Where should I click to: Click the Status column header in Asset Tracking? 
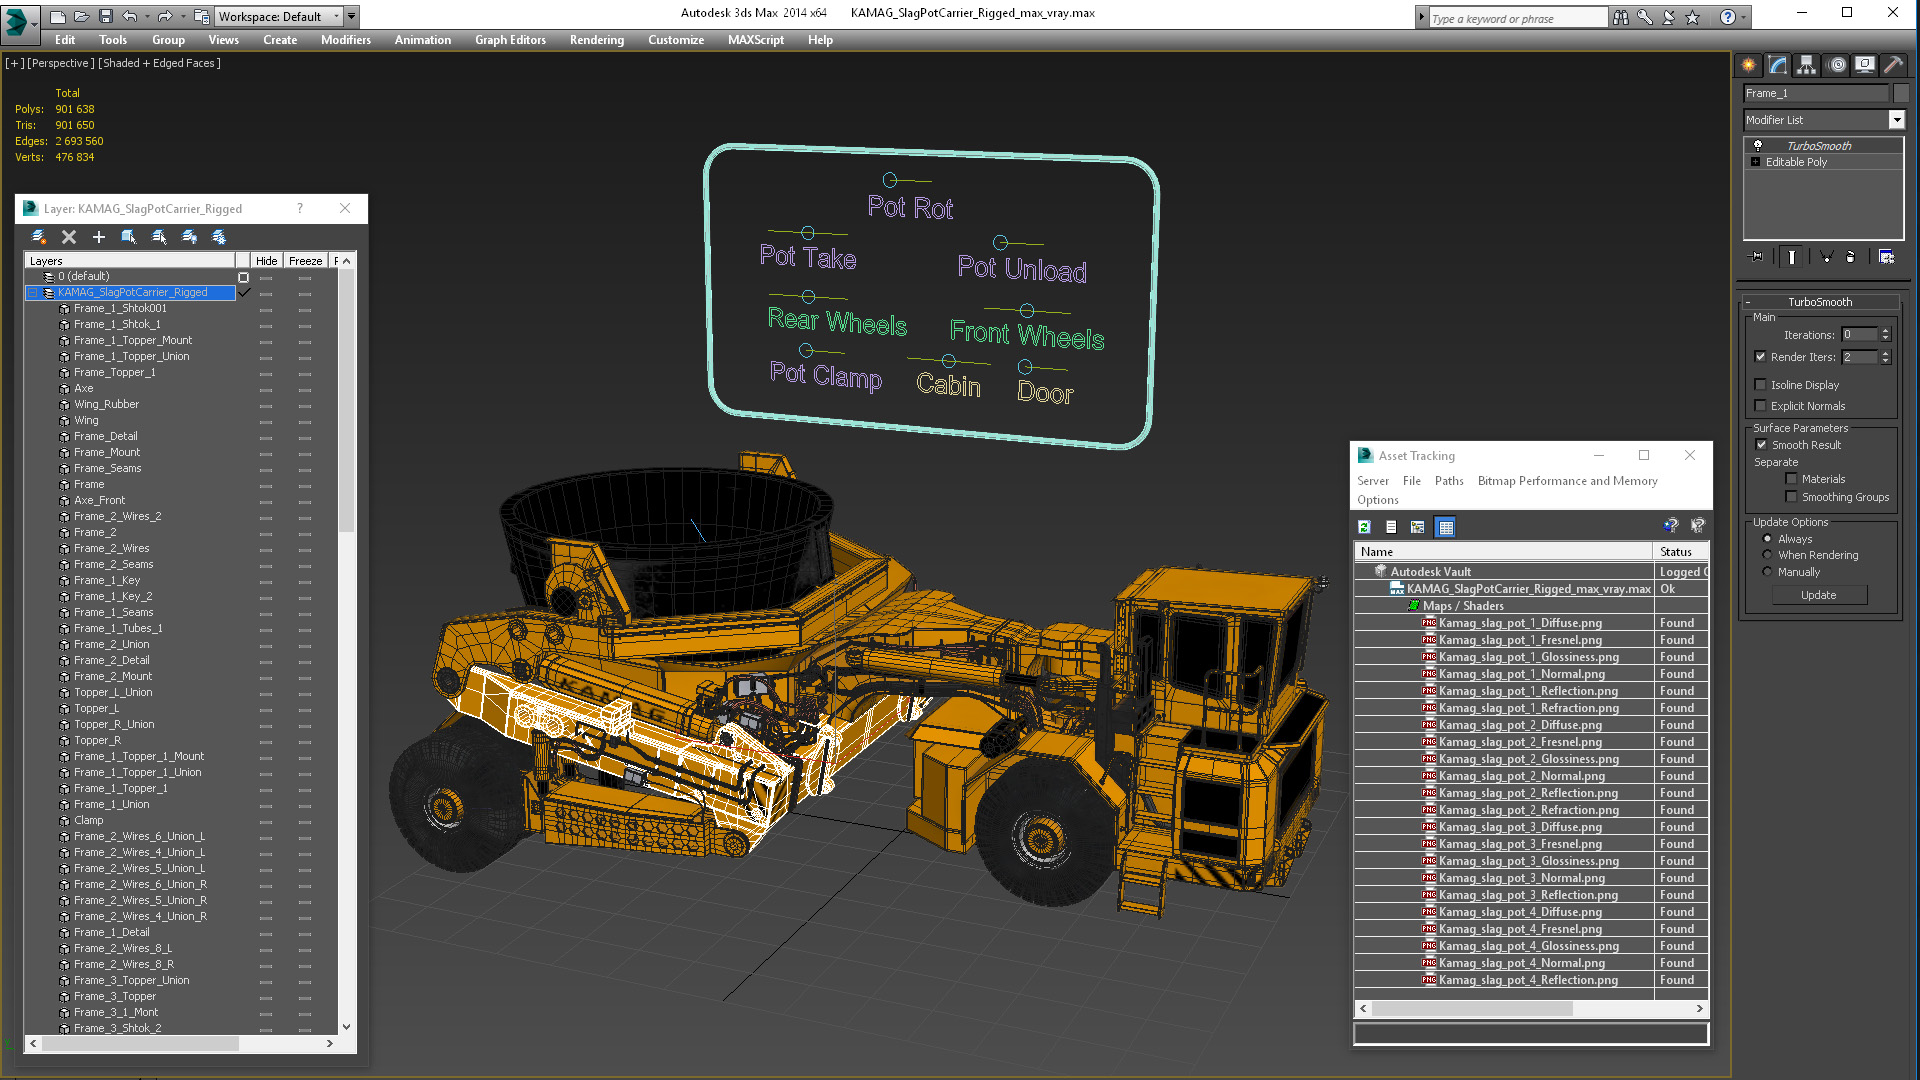click(1680, 552)
